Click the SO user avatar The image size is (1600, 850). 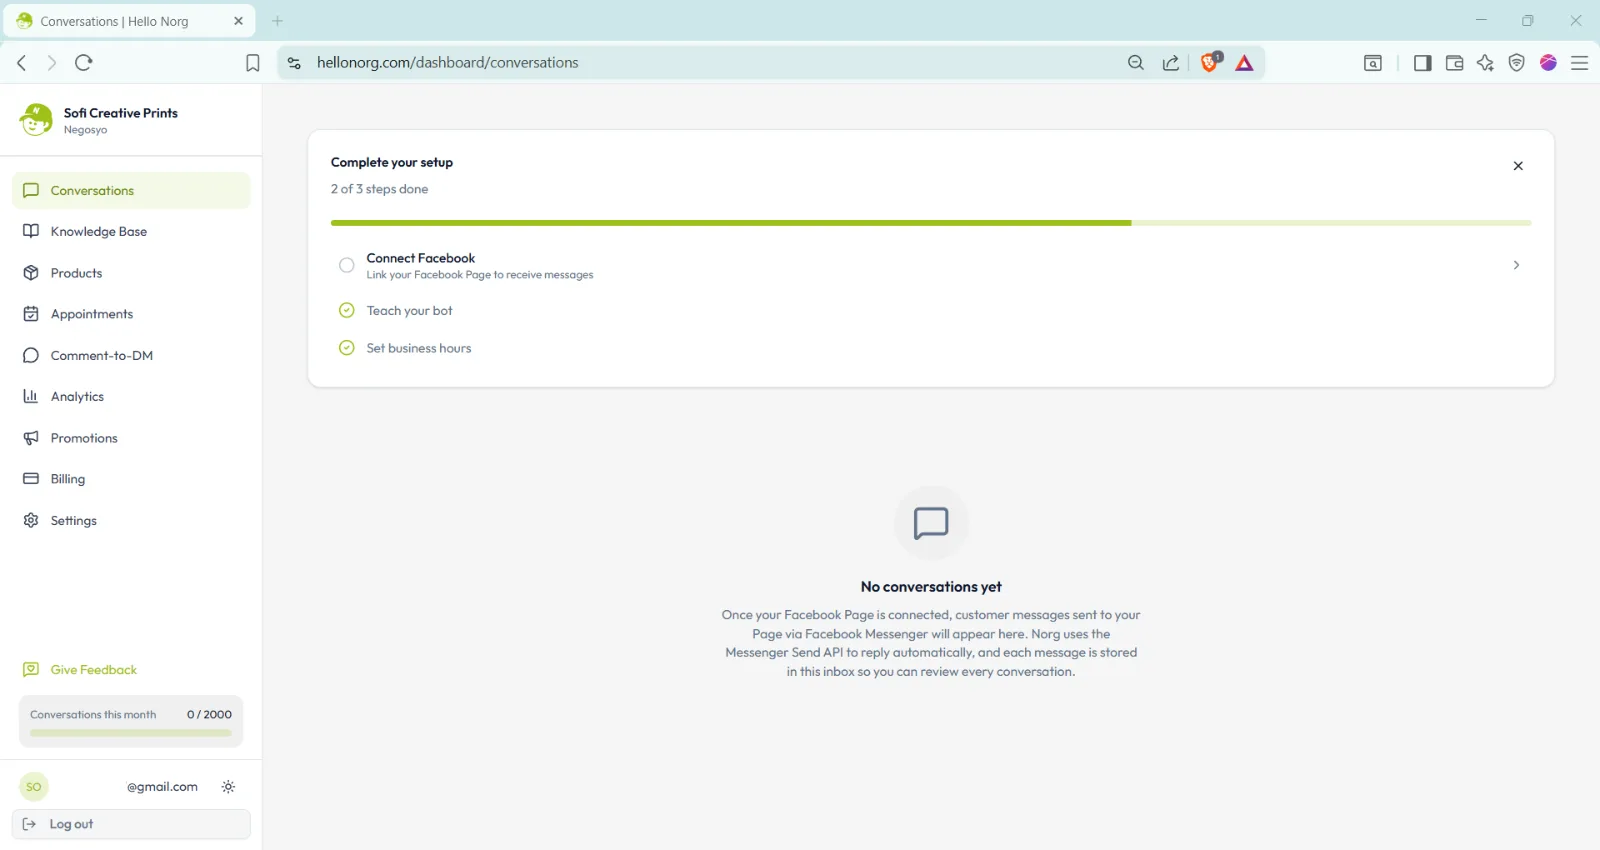coord(34,787)
